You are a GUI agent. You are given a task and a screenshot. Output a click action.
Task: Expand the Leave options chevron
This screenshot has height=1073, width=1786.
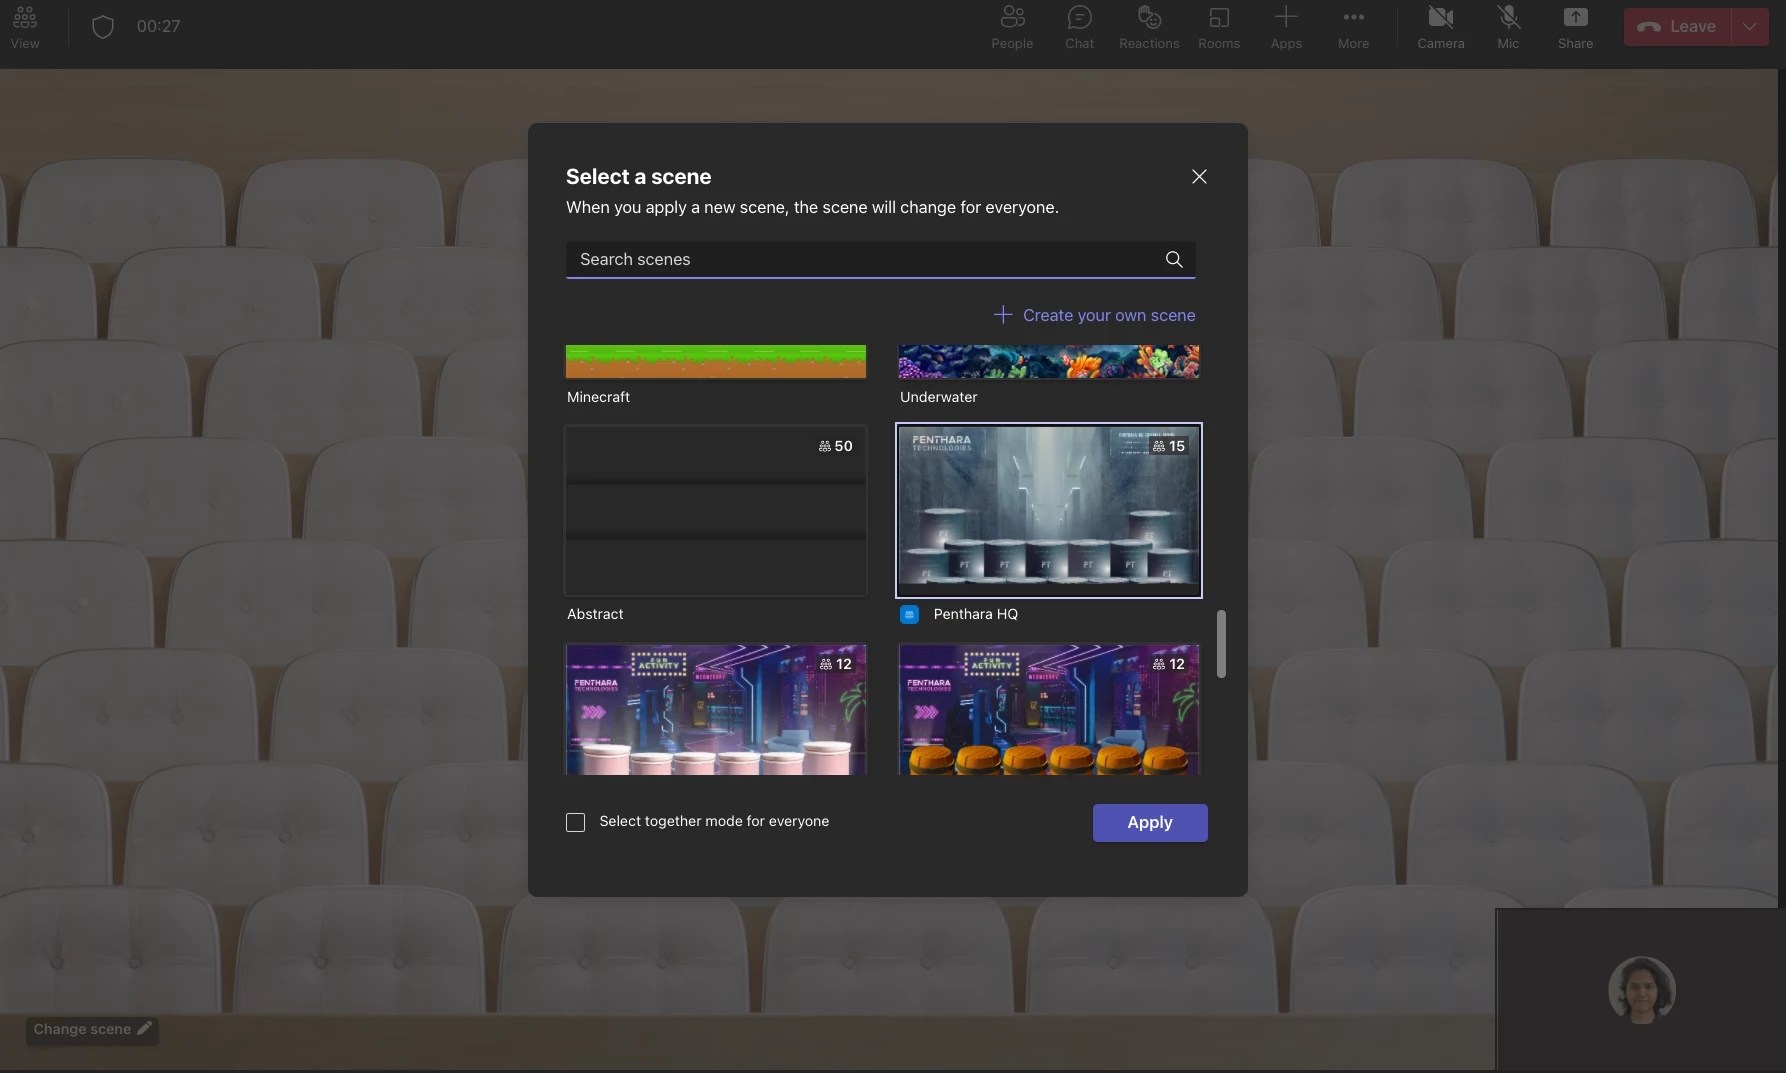click(1749, 26)
